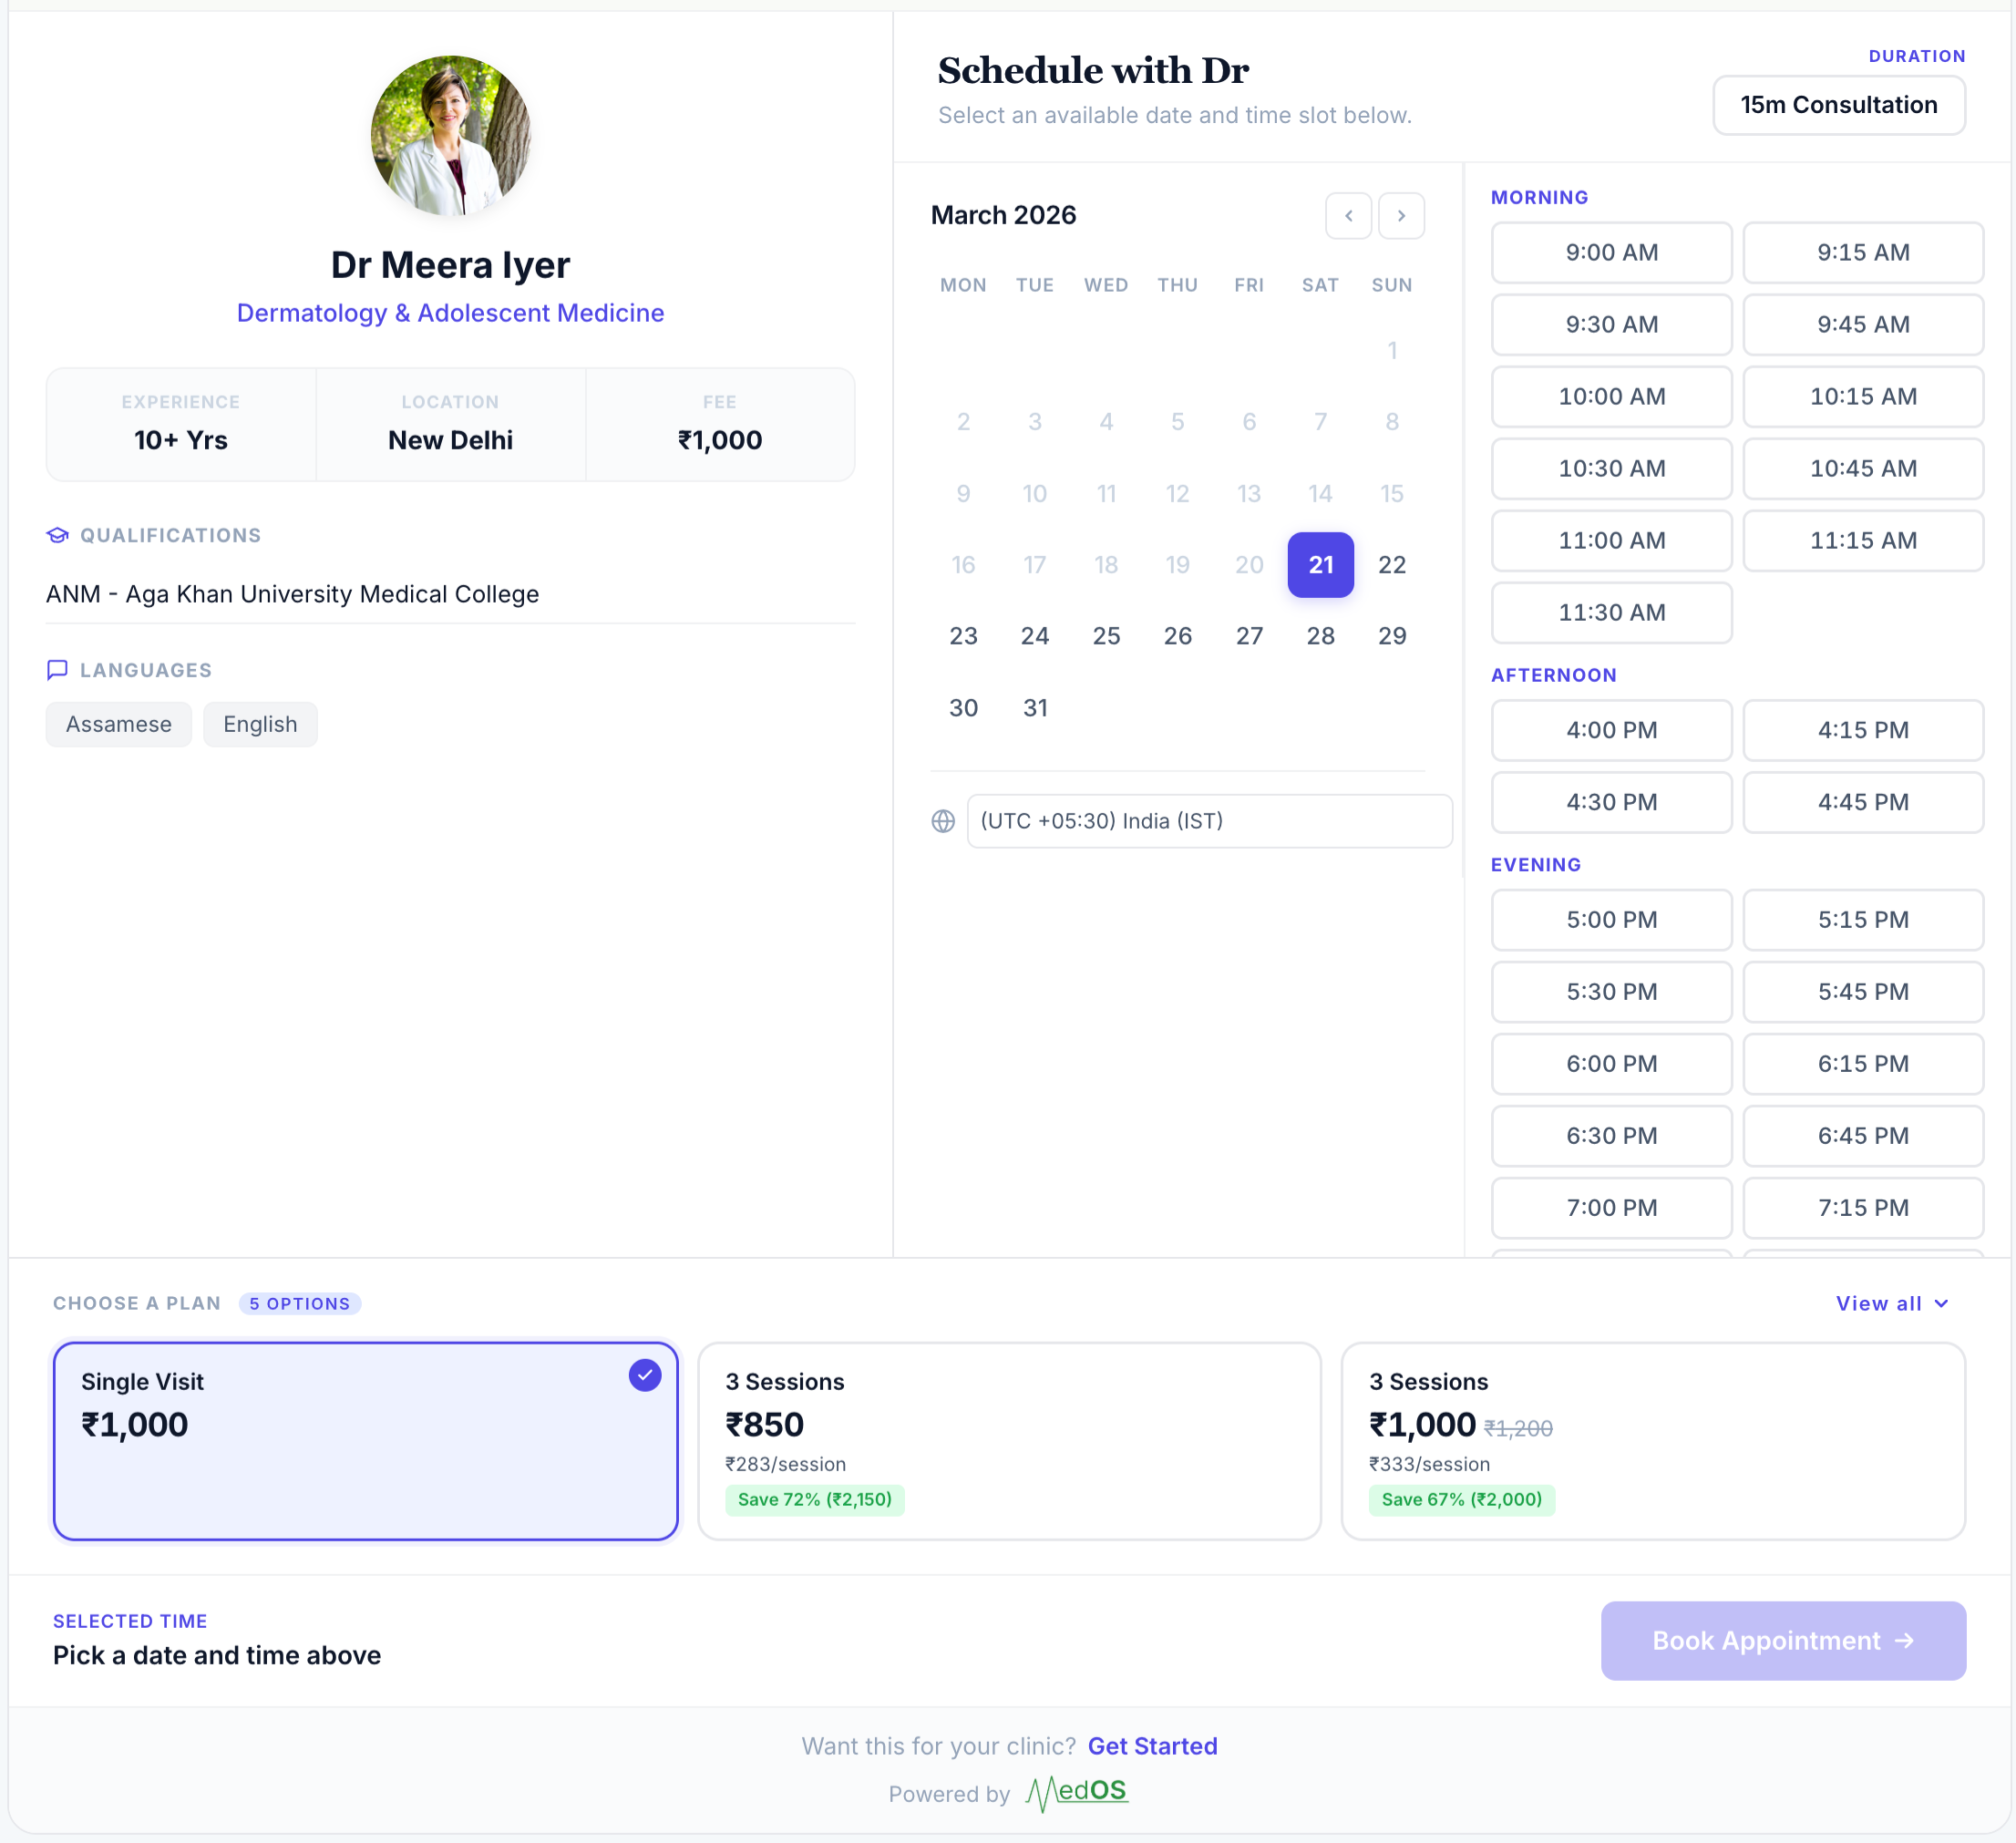Click the Book Appointment button

click(1783, 1640)
